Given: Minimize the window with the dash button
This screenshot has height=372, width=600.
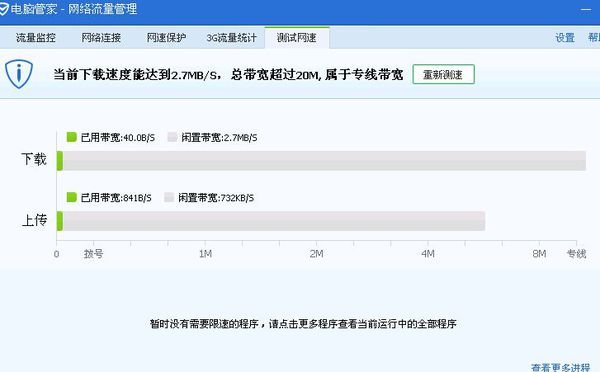Looking at the screenshot, I should point(586,9).
